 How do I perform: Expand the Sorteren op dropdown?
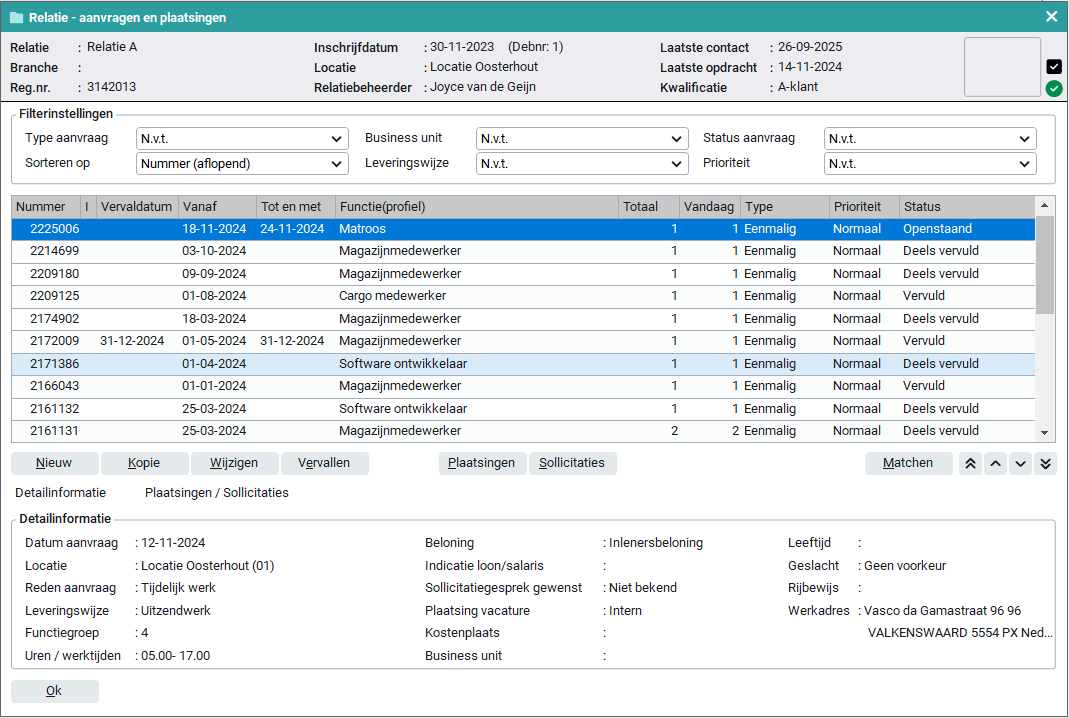pos(241,164)
